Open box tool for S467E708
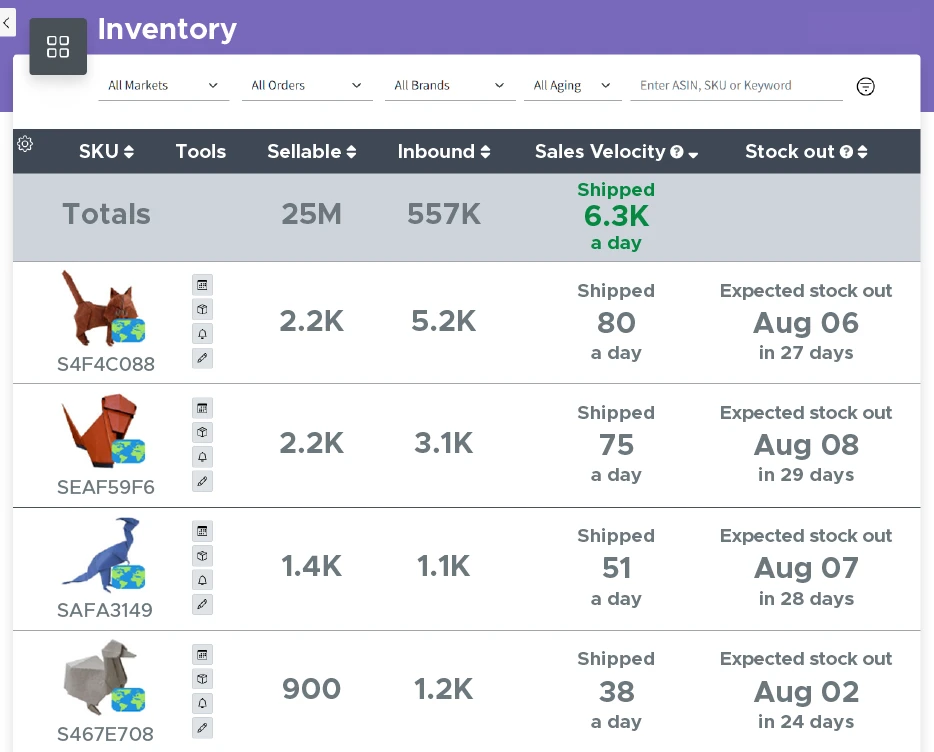Screen dimensions: 934x752 (203, 679)
